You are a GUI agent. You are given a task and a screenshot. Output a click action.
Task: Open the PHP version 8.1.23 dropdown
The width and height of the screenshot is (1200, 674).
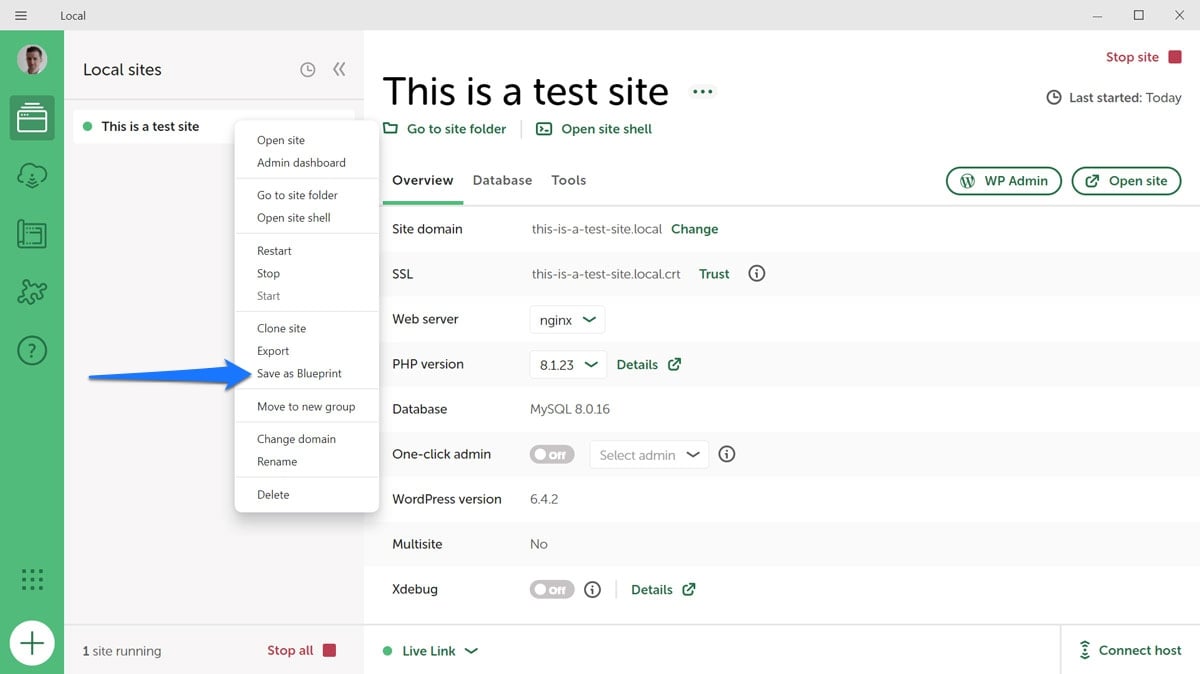[x=567, y=365]
